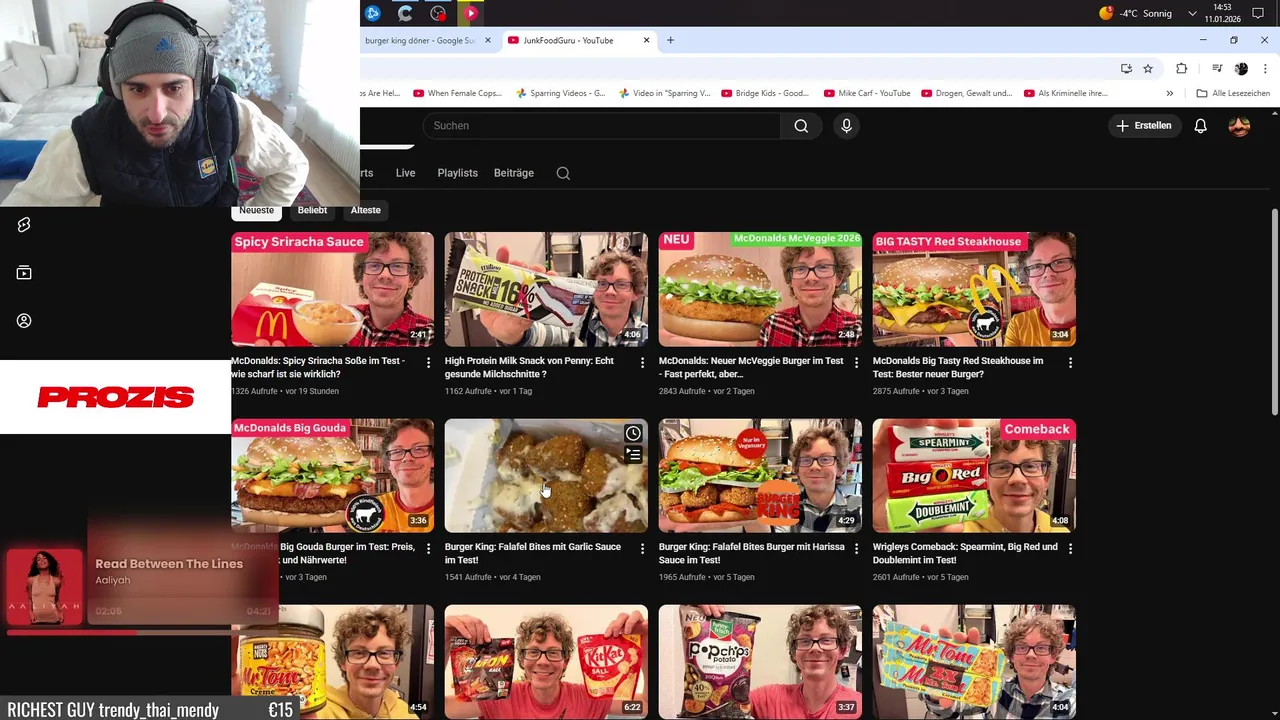Add Falafel Bites Garlic Sauce to Watch Later
This screenshot has width=1280, height=720.
click(633, 434)
